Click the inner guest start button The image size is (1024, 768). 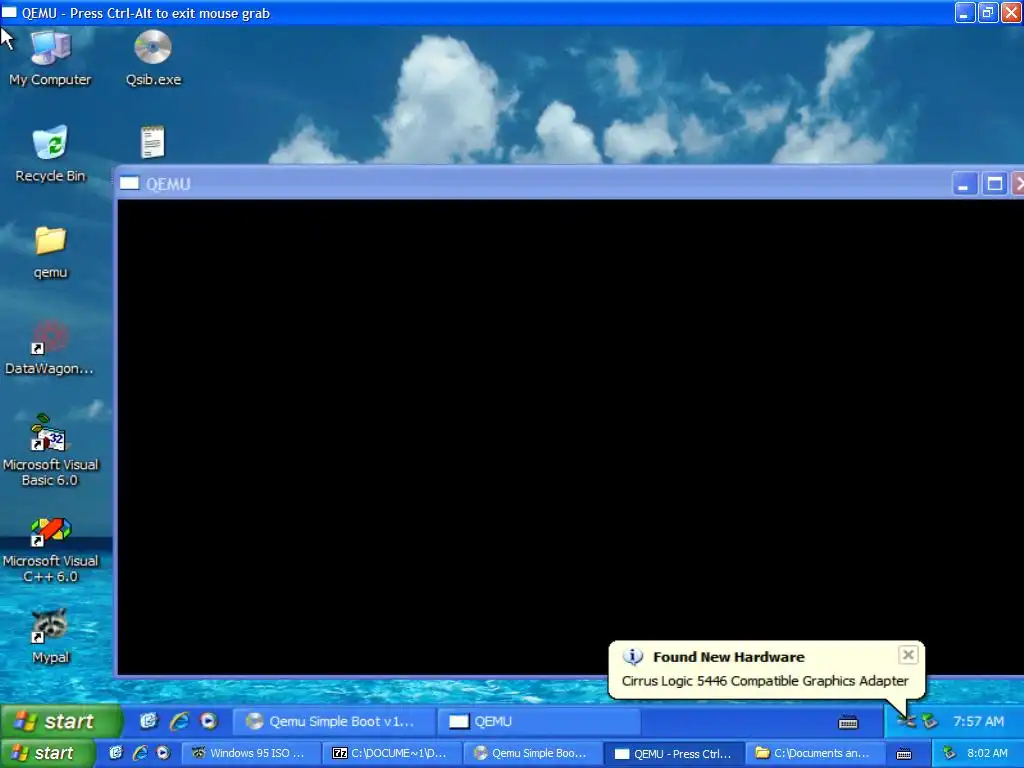tap(61, 721)
